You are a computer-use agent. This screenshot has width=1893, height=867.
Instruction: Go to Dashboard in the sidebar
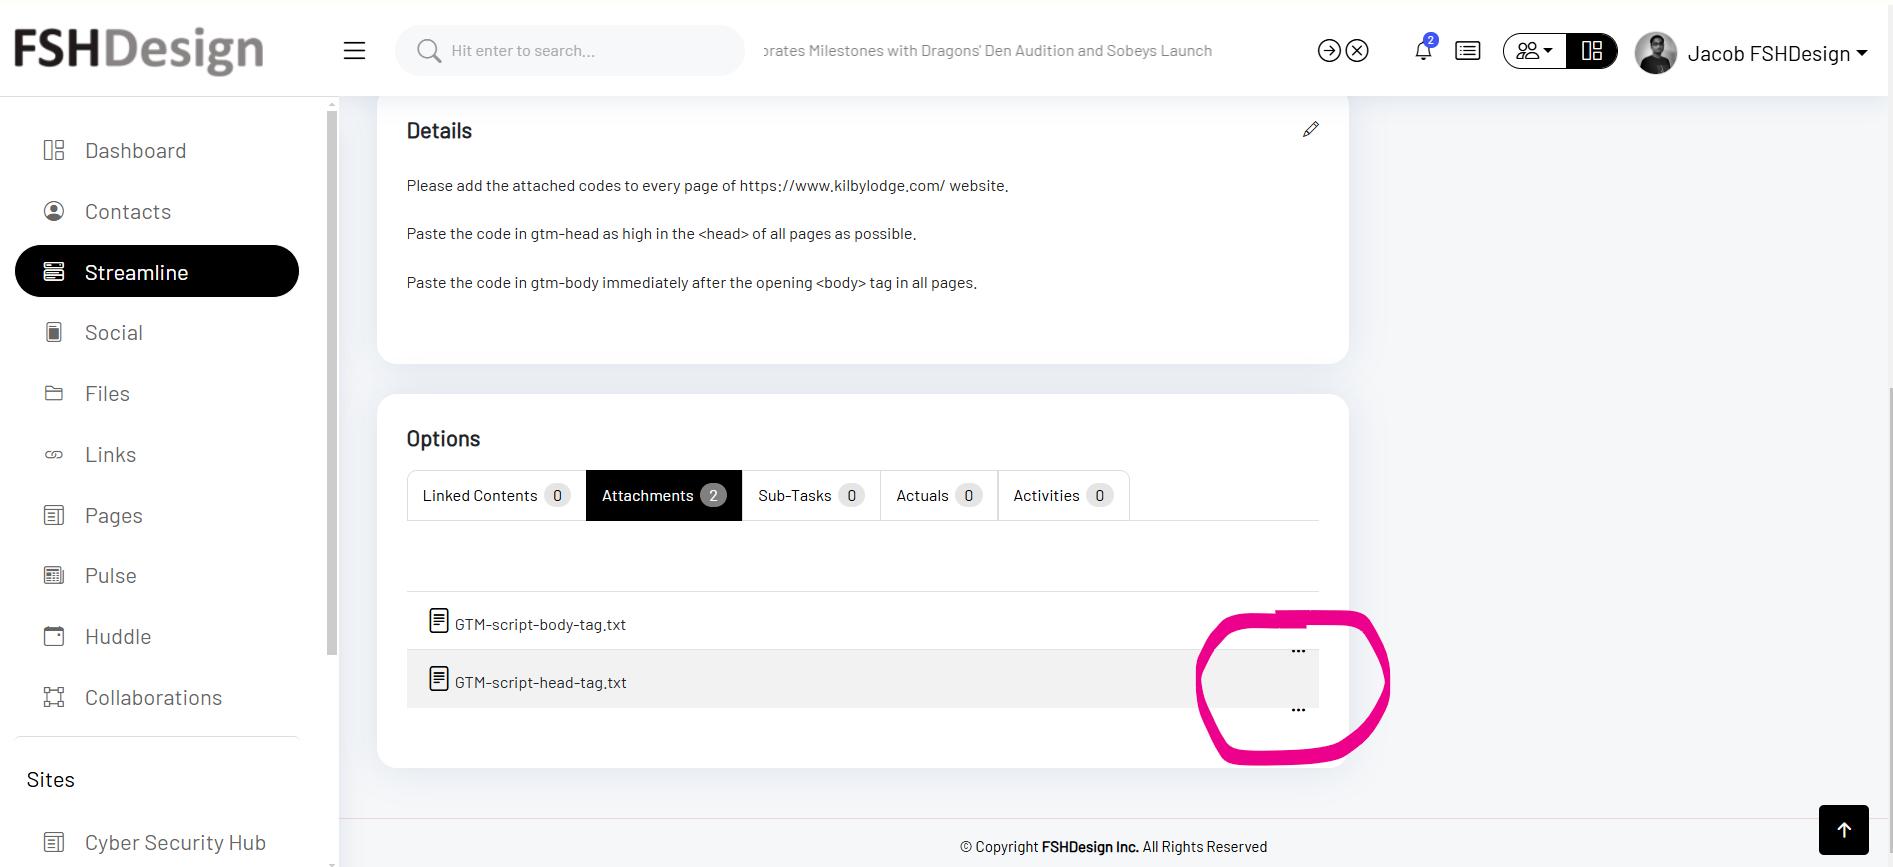pos(135,151)
